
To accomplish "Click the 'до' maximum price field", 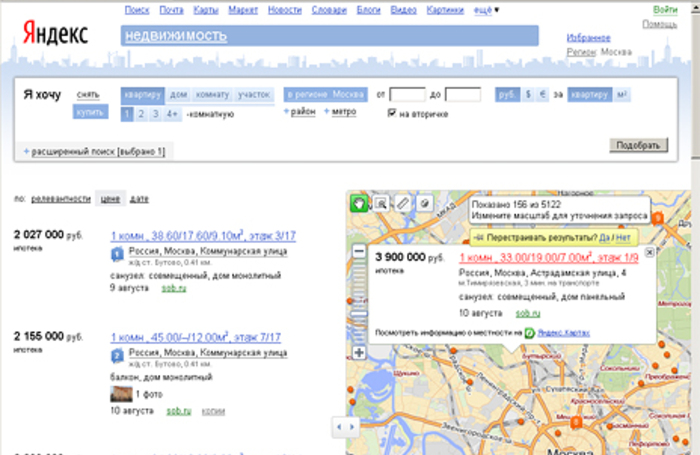I will (x=463, y=95).
